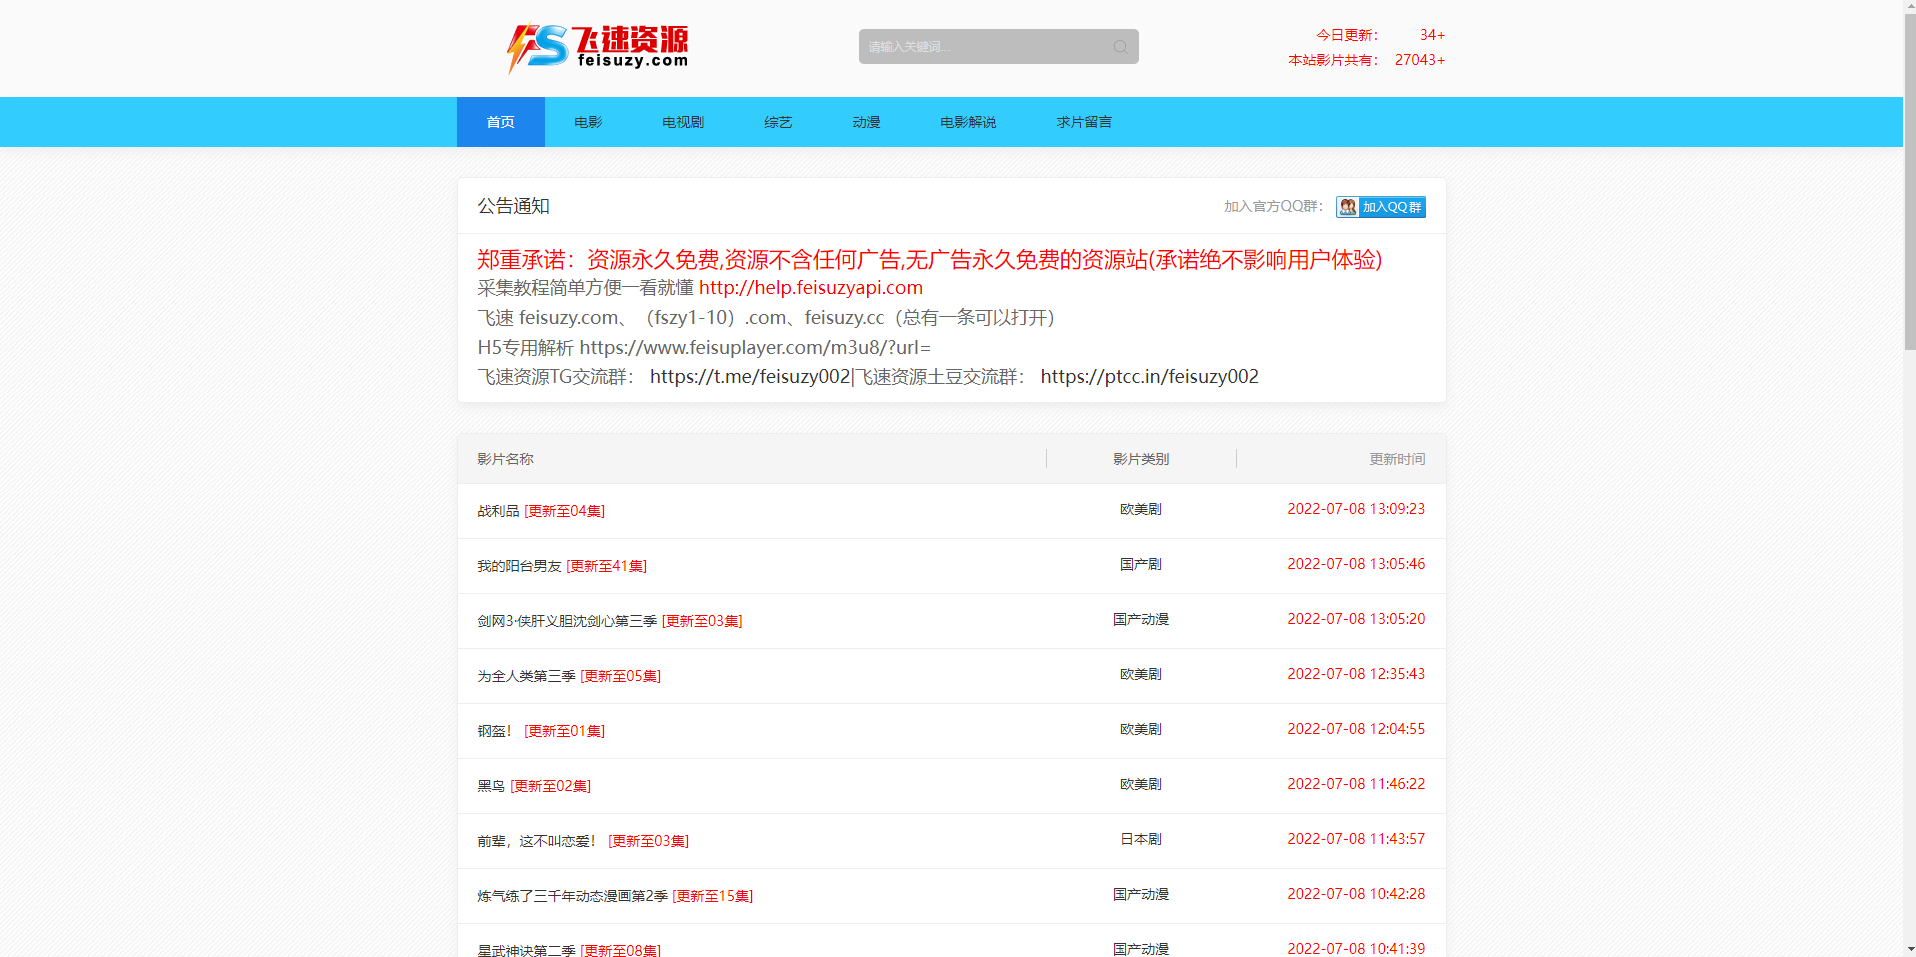This screenshot has width=1916, height=957.
Task: Open help.feisuzyapi.com tutorial link
Action: point(811,288)
